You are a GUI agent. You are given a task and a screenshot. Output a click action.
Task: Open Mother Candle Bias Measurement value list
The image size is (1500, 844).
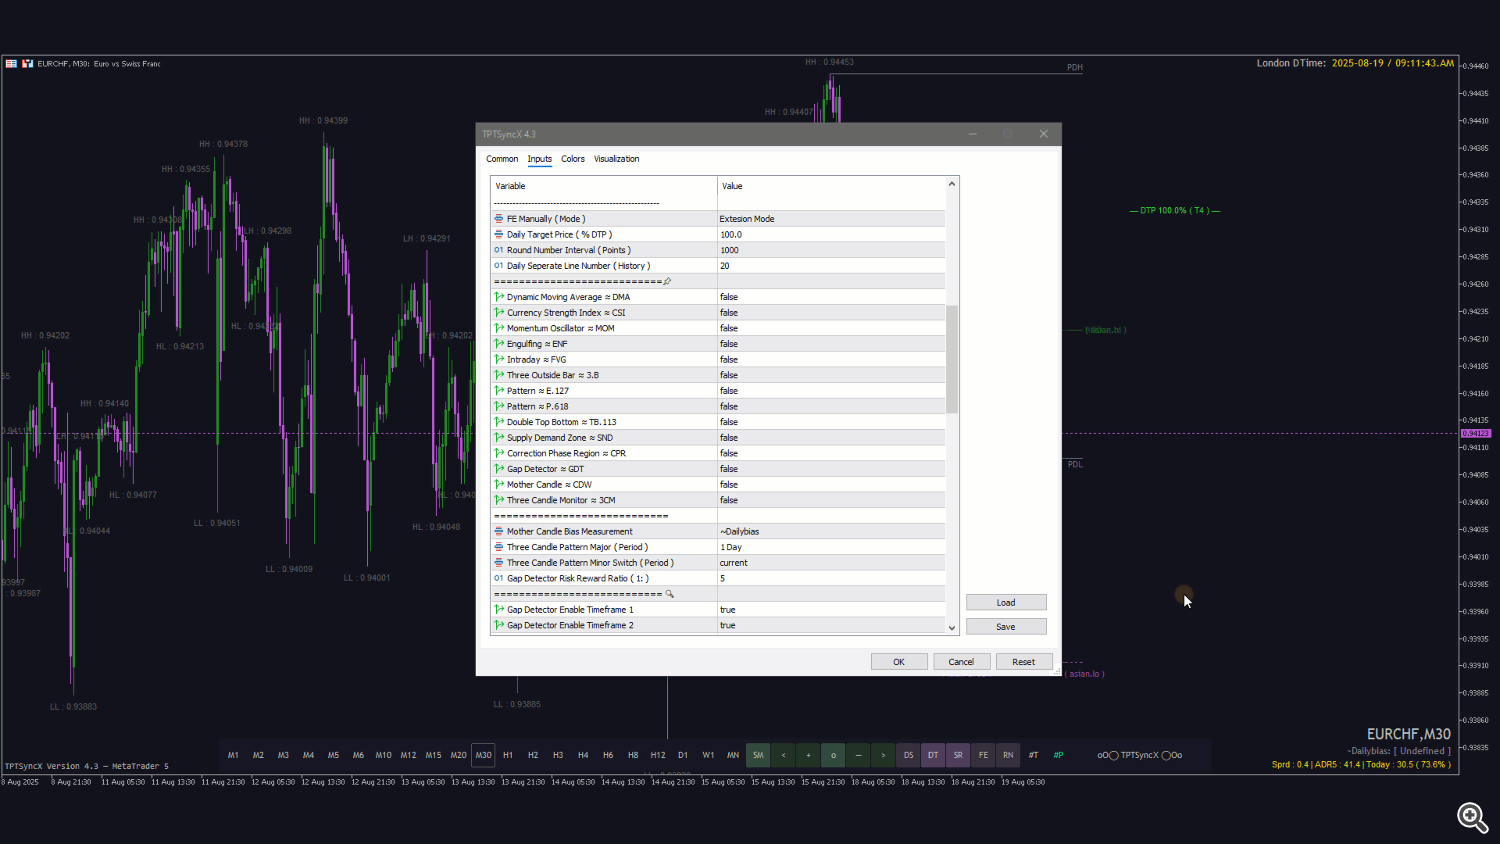(830, 532)
